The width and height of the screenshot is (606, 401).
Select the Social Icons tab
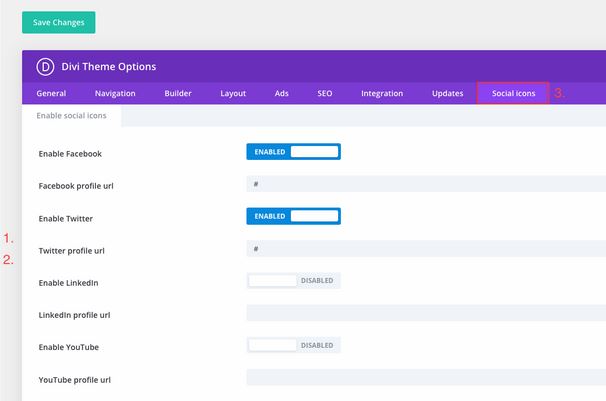(x=513, y=93)
